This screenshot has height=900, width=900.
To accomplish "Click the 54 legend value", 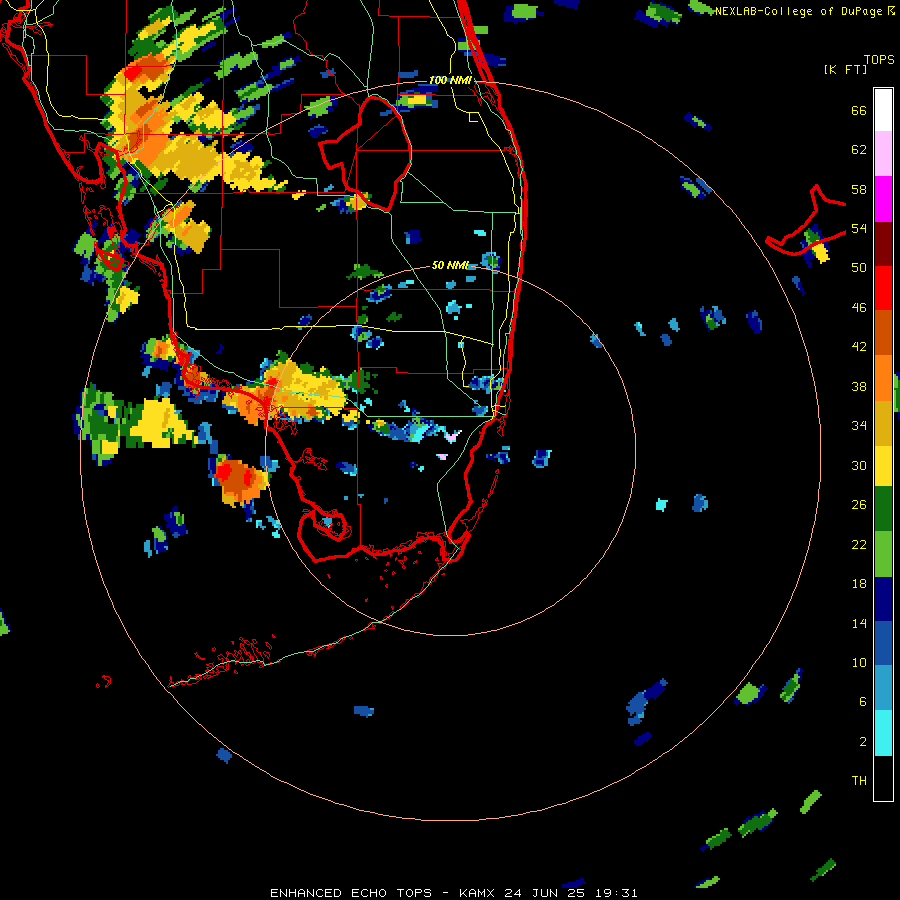I will pyautogui.click(x=859, y=228).
